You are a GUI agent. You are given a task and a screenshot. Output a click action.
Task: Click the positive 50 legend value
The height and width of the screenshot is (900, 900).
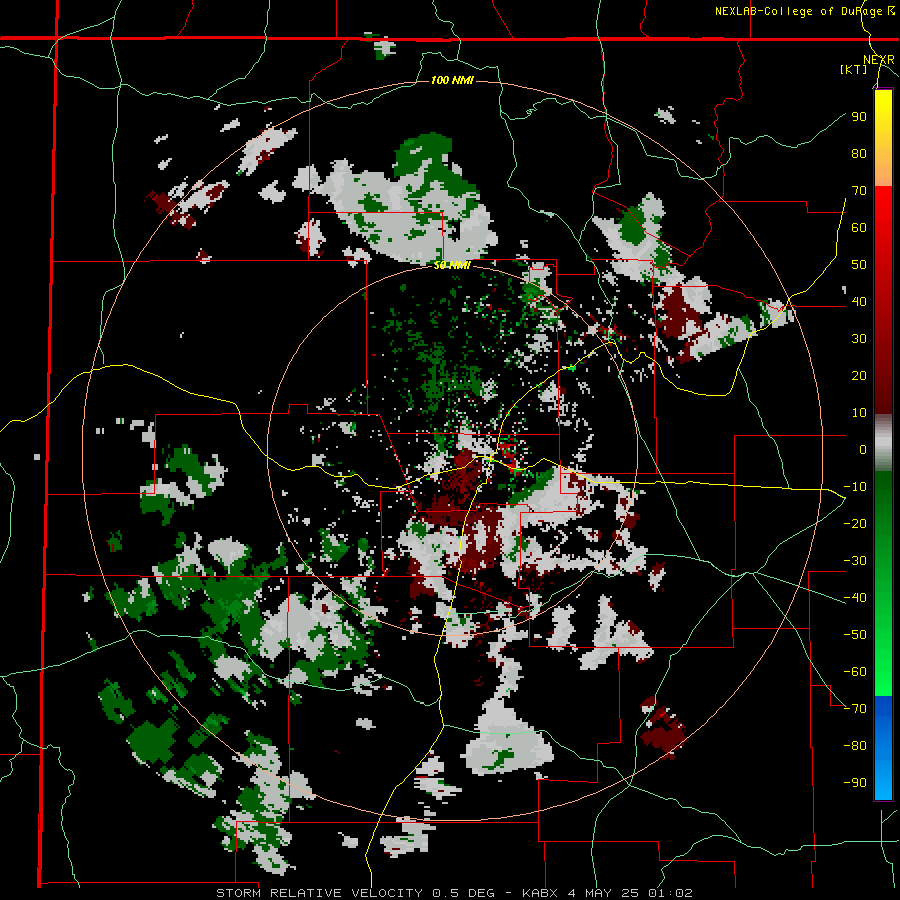click(859, 265)
